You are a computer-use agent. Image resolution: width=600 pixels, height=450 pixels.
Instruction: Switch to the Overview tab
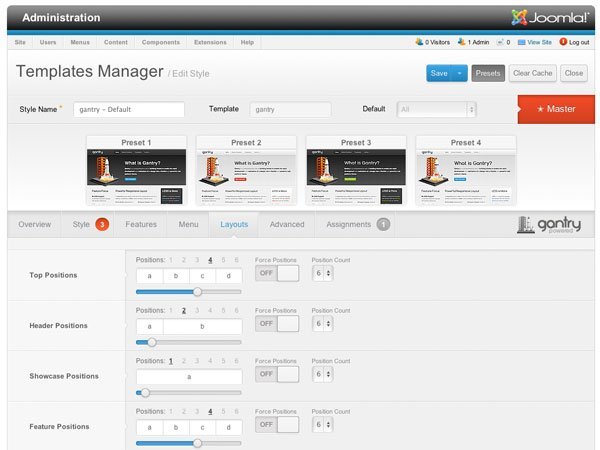click(34, 225)
